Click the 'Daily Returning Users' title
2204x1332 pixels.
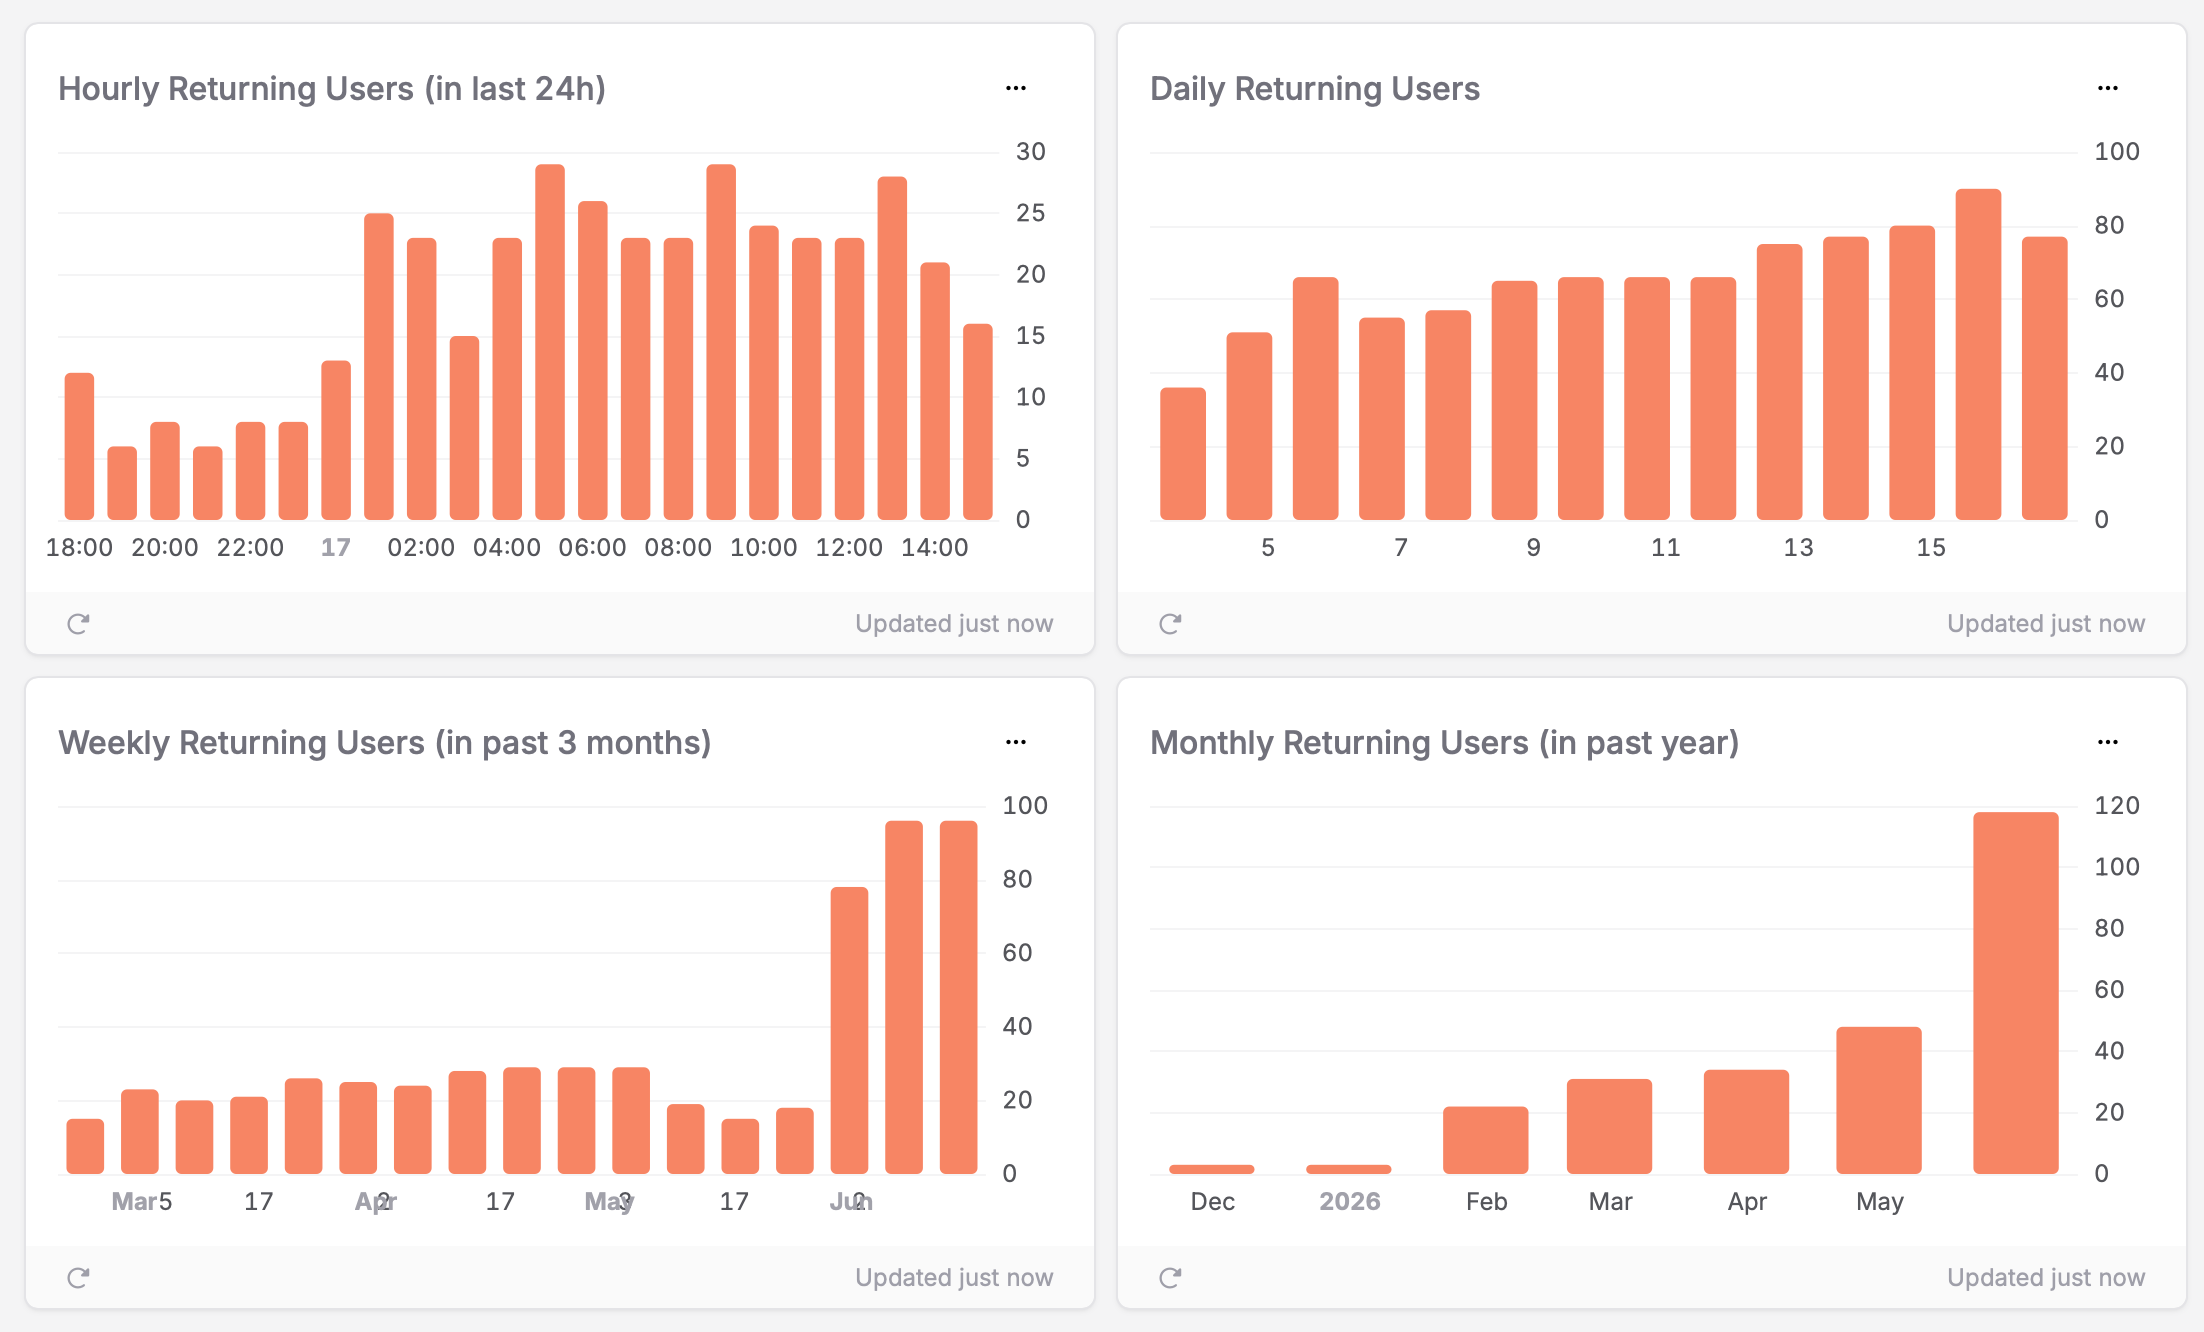pyautogui.click(x=1315, y=89)
